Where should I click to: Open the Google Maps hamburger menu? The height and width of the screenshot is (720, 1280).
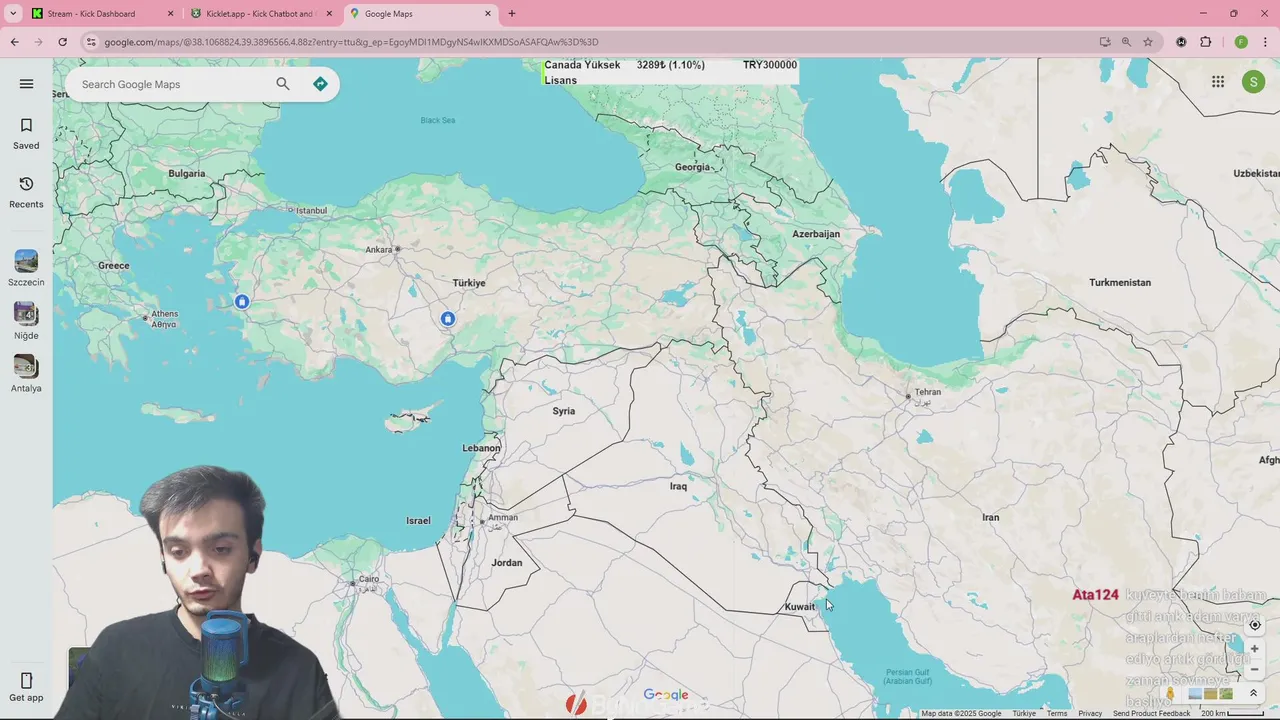click(27, 84)
